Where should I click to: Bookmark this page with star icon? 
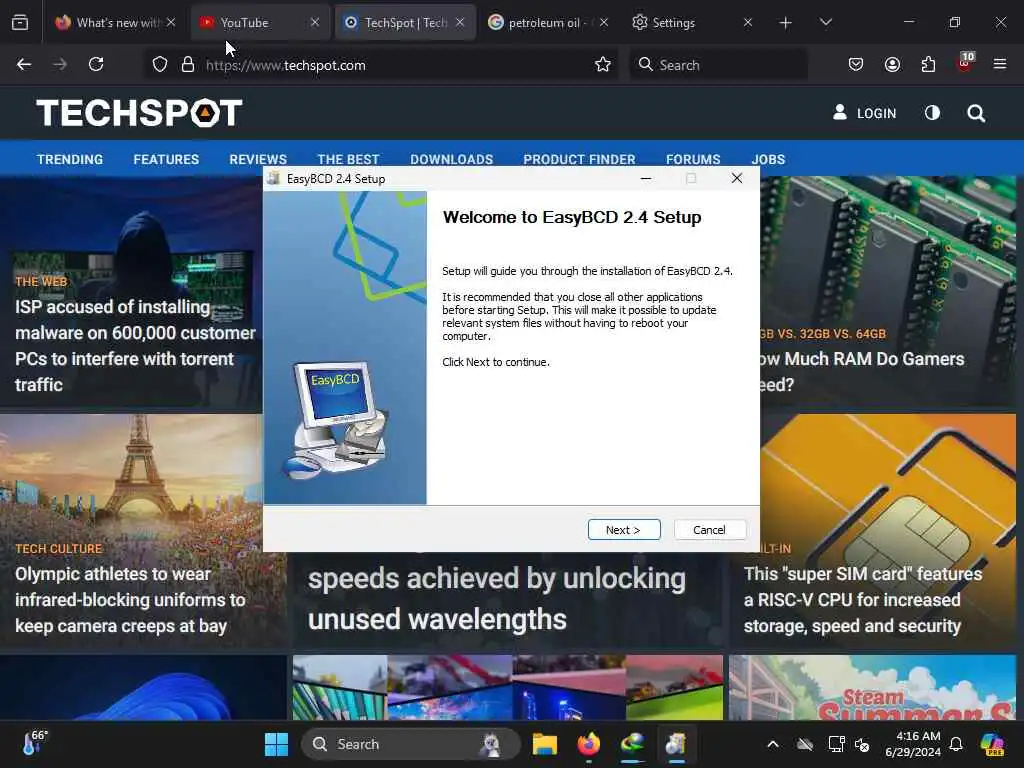coord(603,65)
